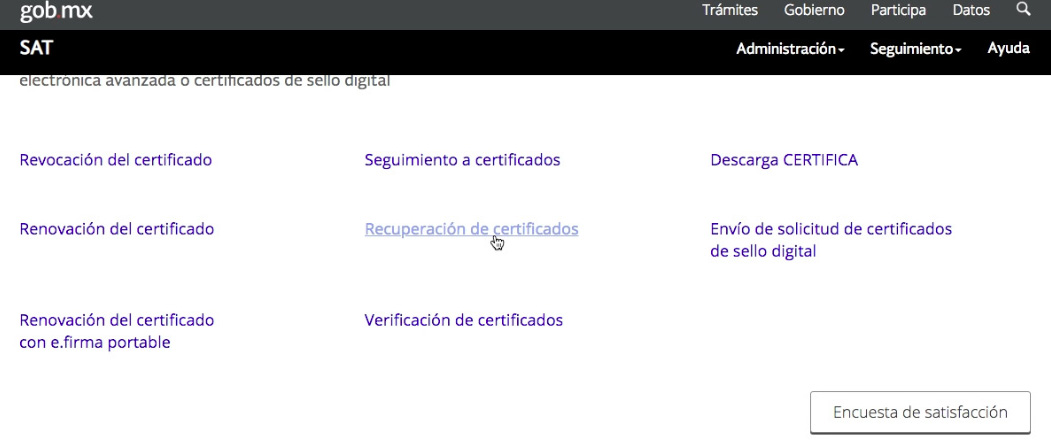1051x446 pixels.
Task: Select Recuperación de certificados link
Action: point(471,229)
